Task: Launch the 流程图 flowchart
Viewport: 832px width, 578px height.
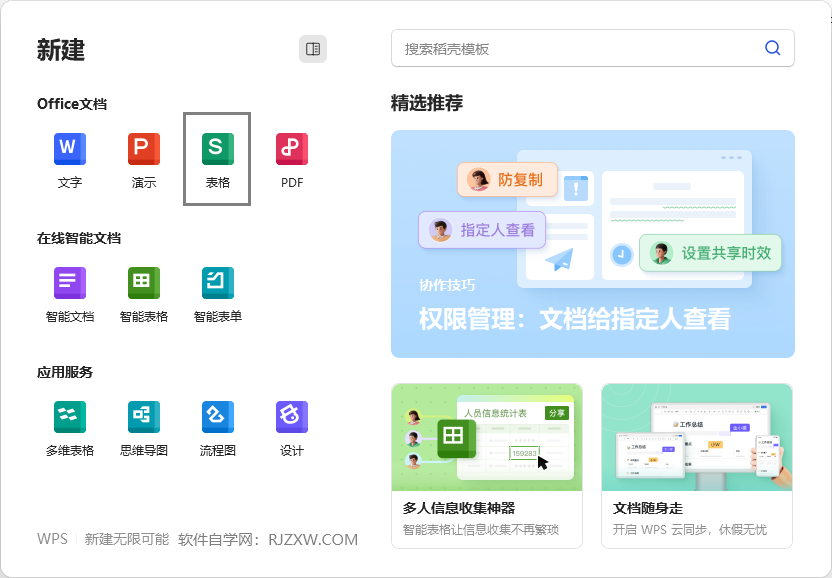Action: point(218,428)
